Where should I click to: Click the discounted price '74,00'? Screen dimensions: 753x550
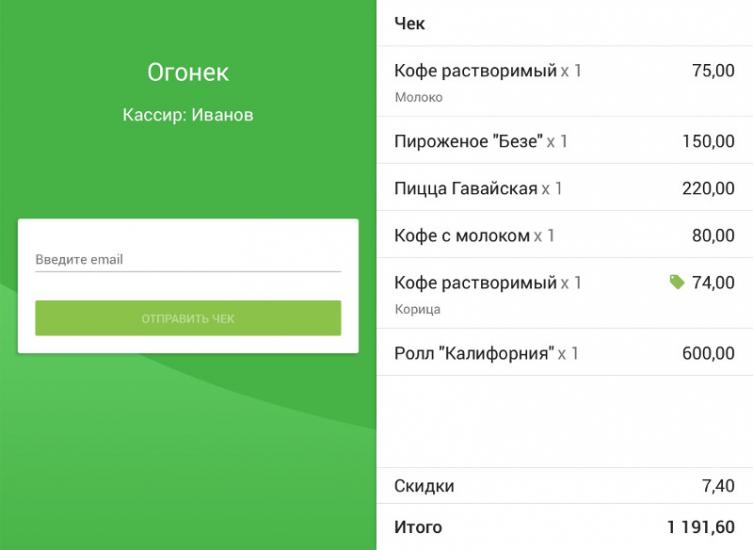point(713,282)
